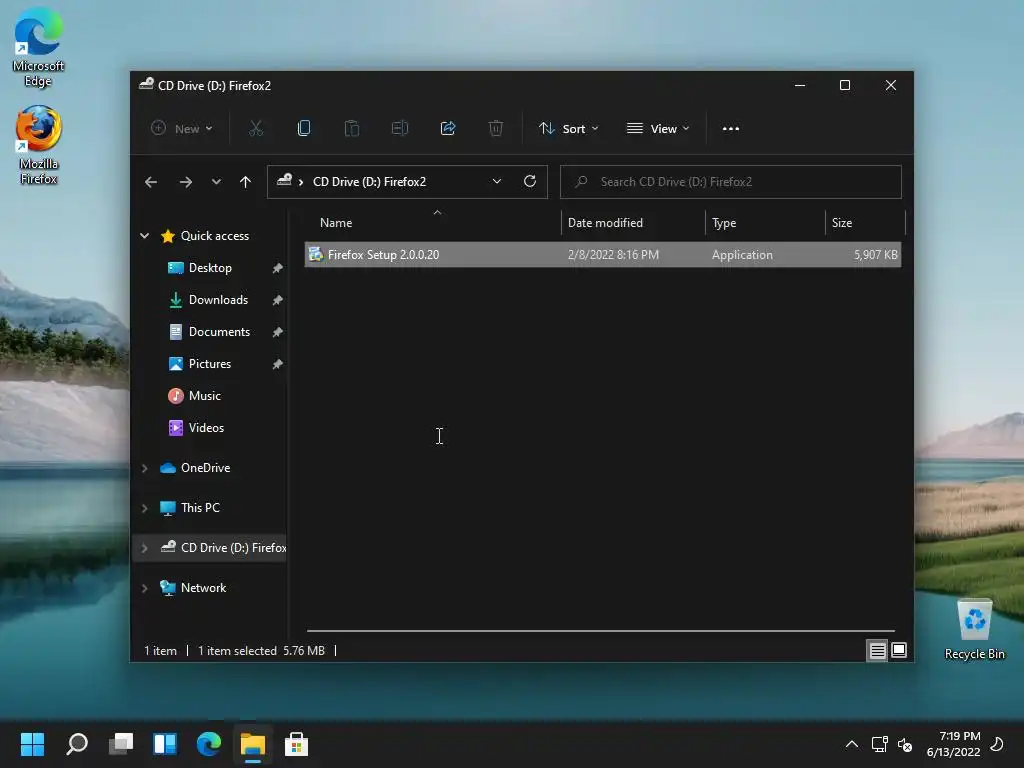Select the Firefox Setup 2.0.0.20 file
Image resolution: width=1024 pixels, height=768 pixels.
pyautogui.click(x=603, y=255)
